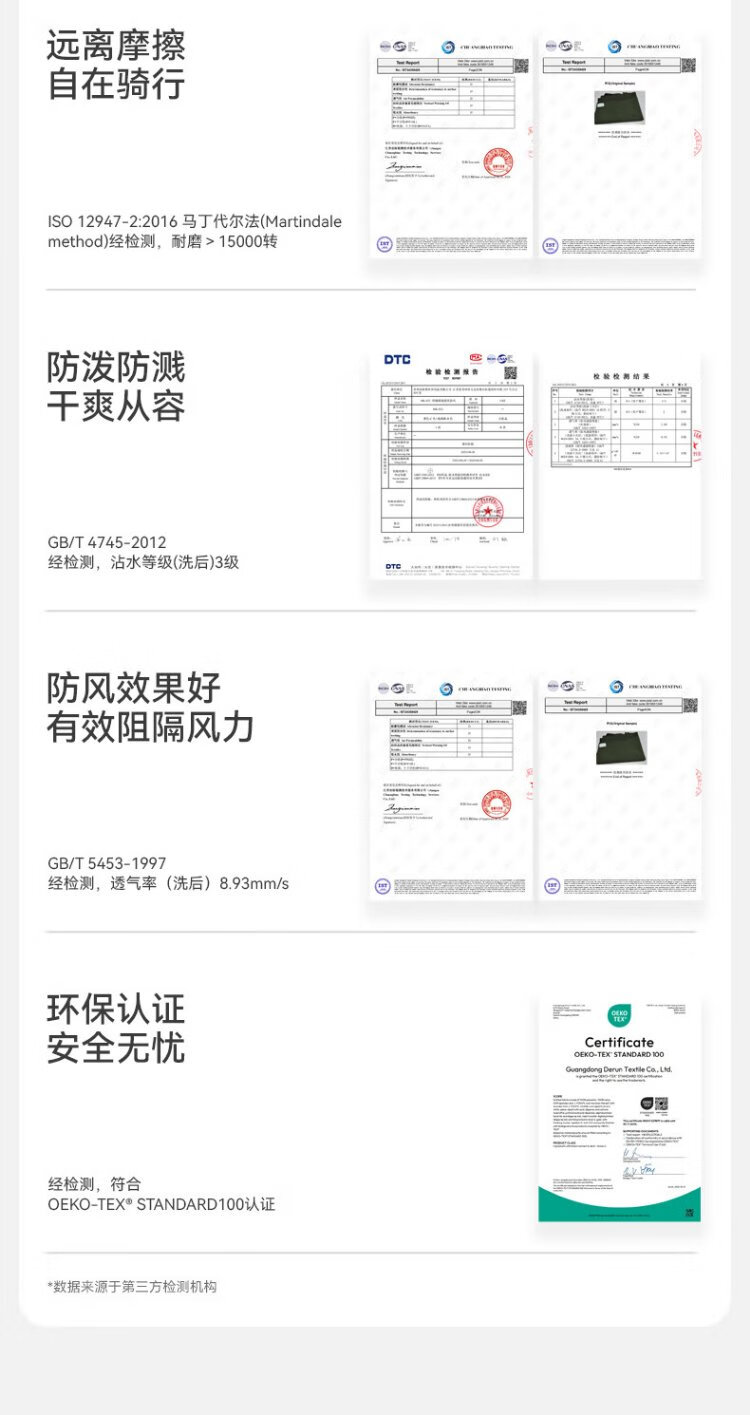Click the round red seal on the abrasion test report
This screenshot has height=1415, width=750.
pos(496,161)
